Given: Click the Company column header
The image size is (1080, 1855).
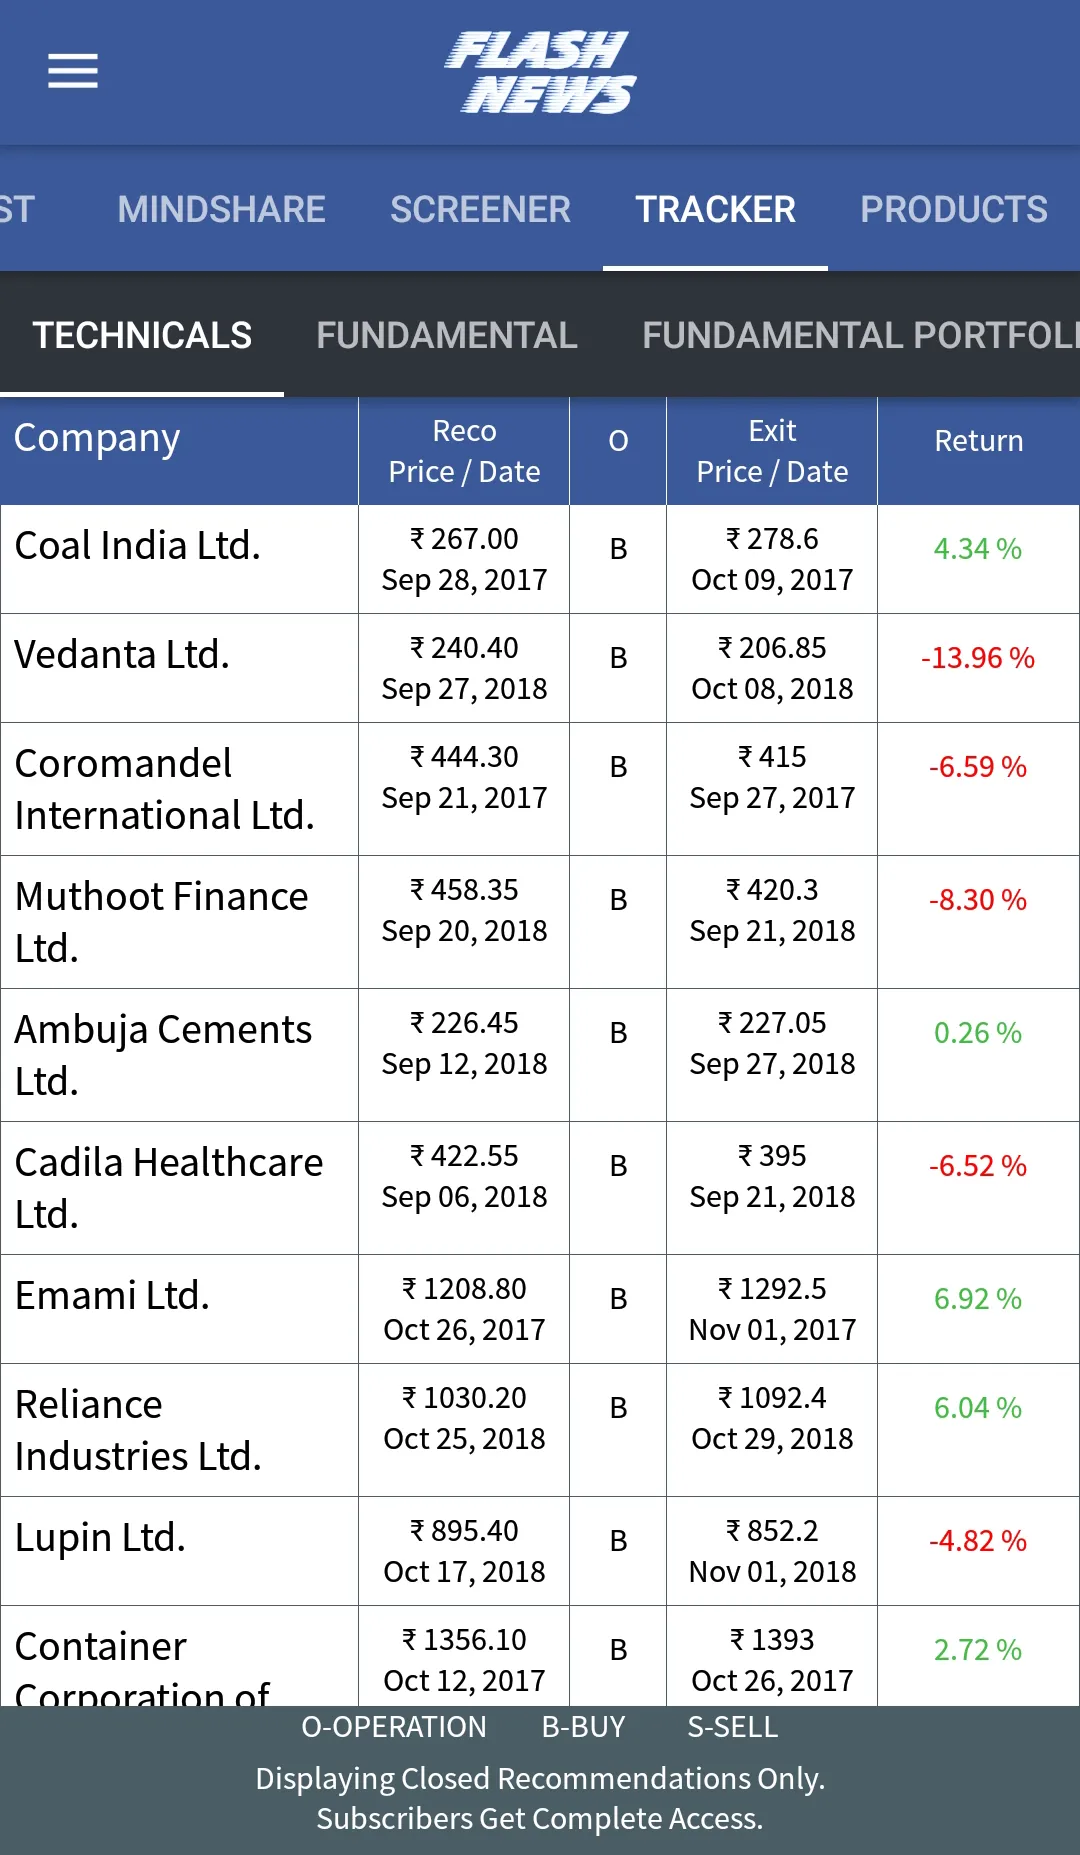Looking at the screenshot, I should [97, 438].
